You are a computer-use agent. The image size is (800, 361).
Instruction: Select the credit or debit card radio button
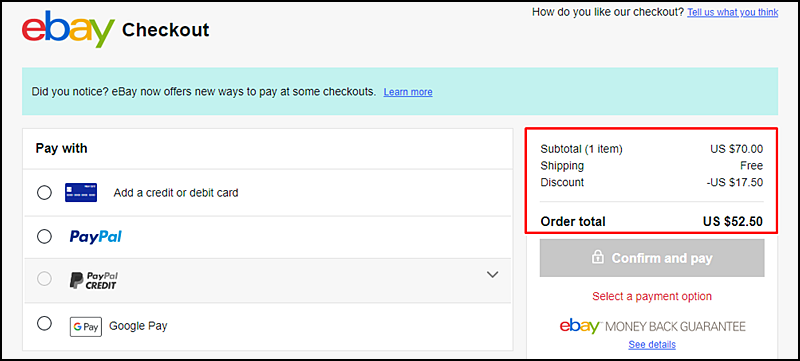pos(44,193)
